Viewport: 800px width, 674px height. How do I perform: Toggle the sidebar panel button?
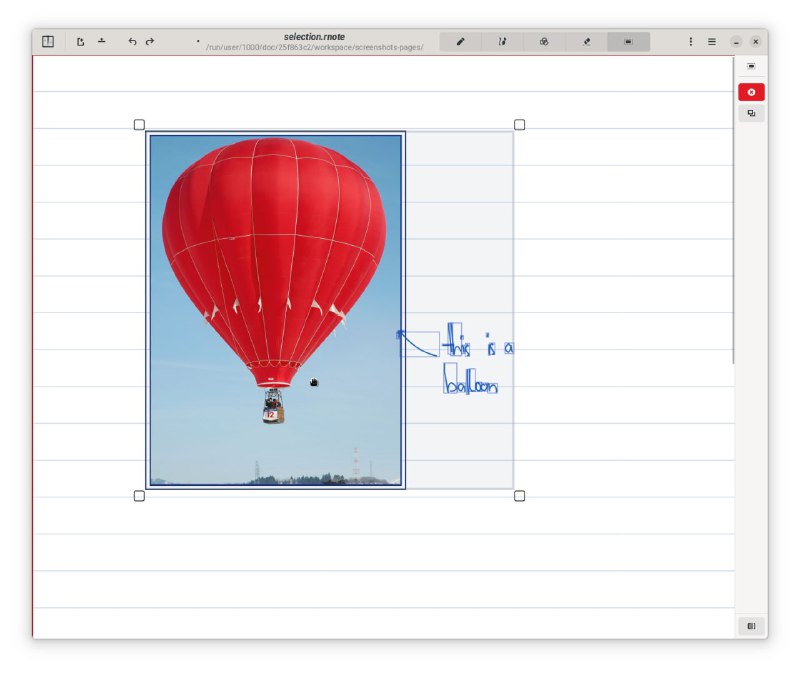[x=47, y=42]
